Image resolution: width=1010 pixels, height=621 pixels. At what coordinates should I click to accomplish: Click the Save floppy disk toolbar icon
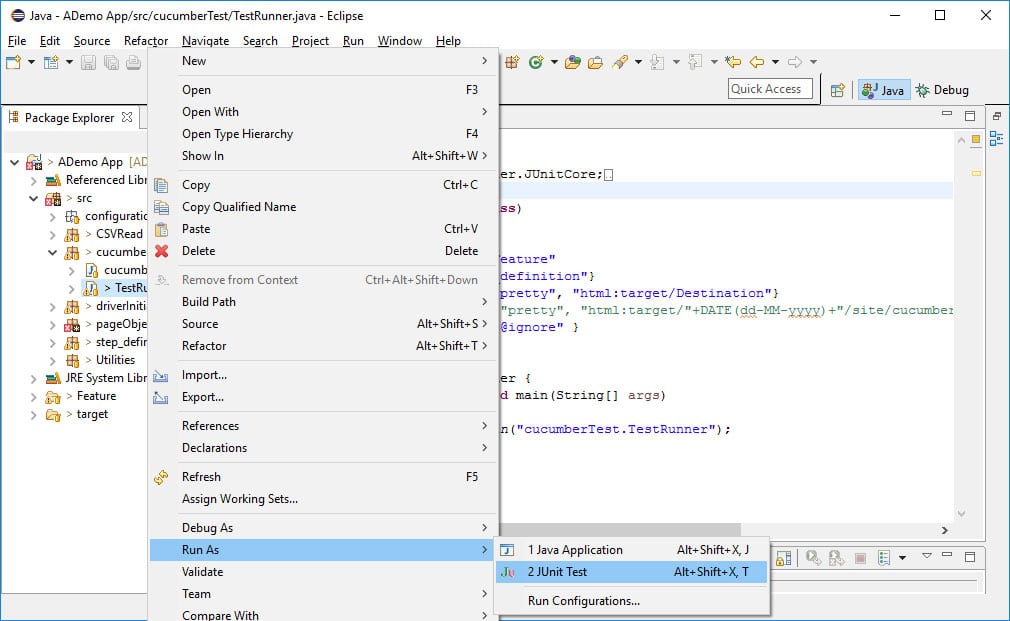88,62
